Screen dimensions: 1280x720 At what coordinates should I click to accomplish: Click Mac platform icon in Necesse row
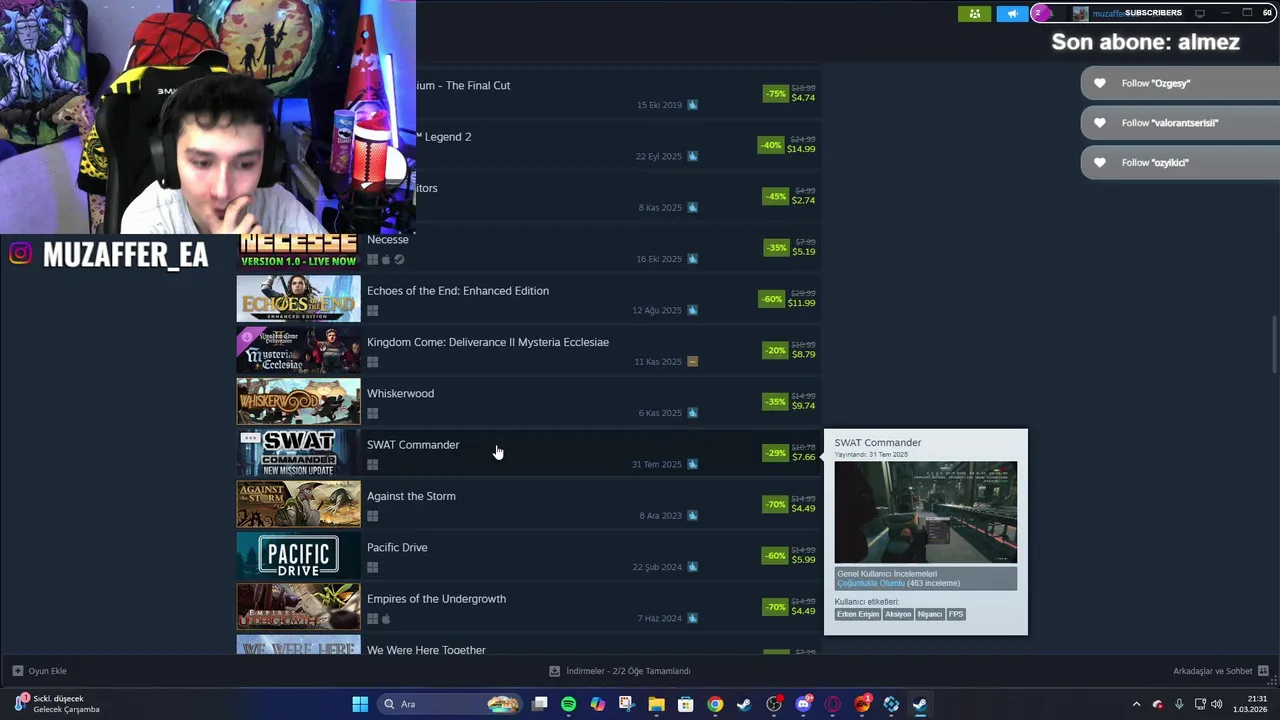coord(386,259)
